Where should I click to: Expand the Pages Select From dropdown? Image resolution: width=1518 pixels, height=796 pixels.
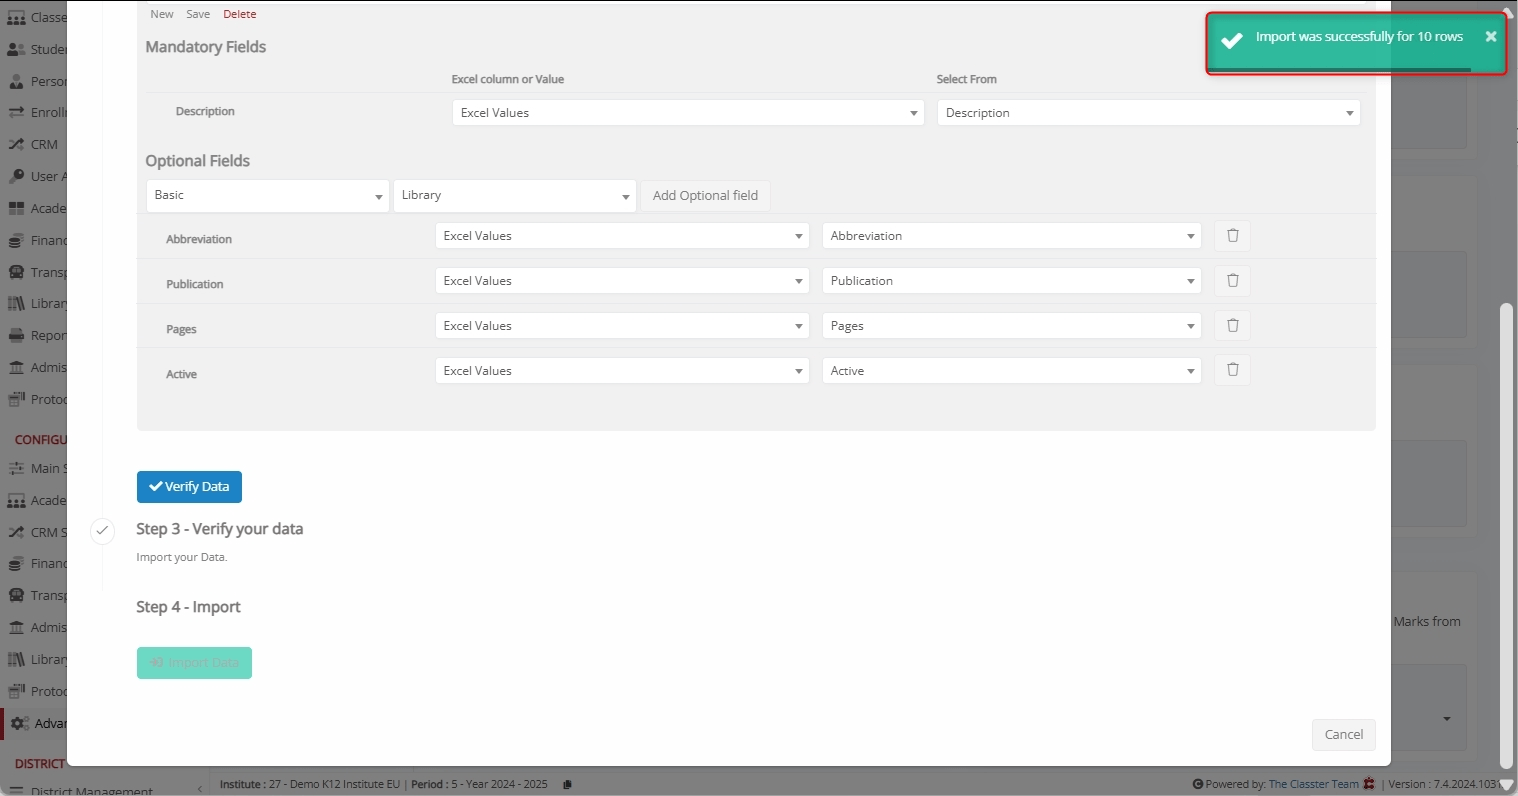point(1011,326)
